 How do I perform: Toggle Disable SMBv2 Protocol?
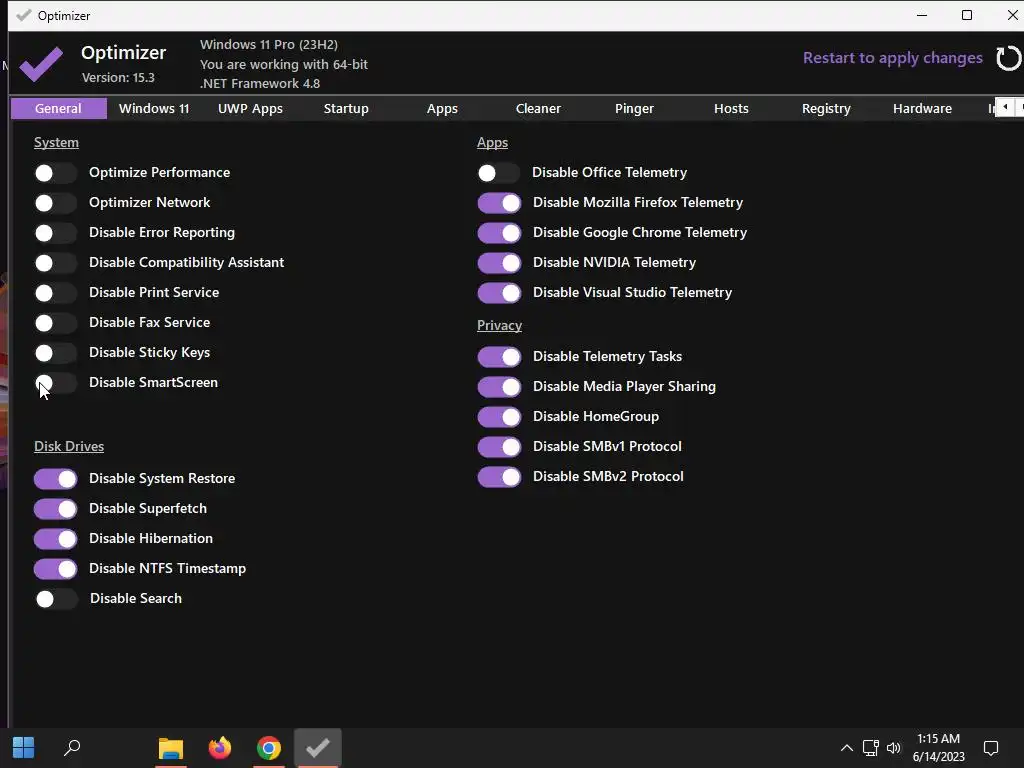(499, 477)
